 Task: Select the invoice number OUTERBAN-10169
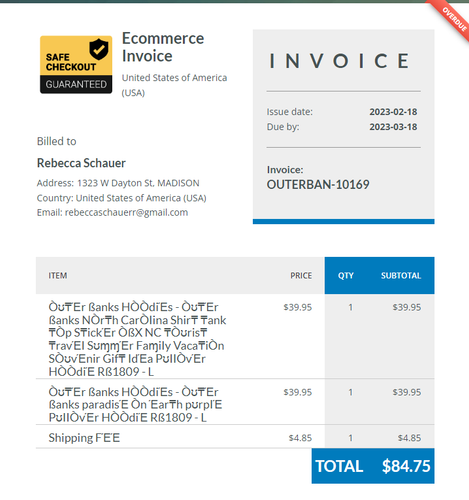coord(318,184)
